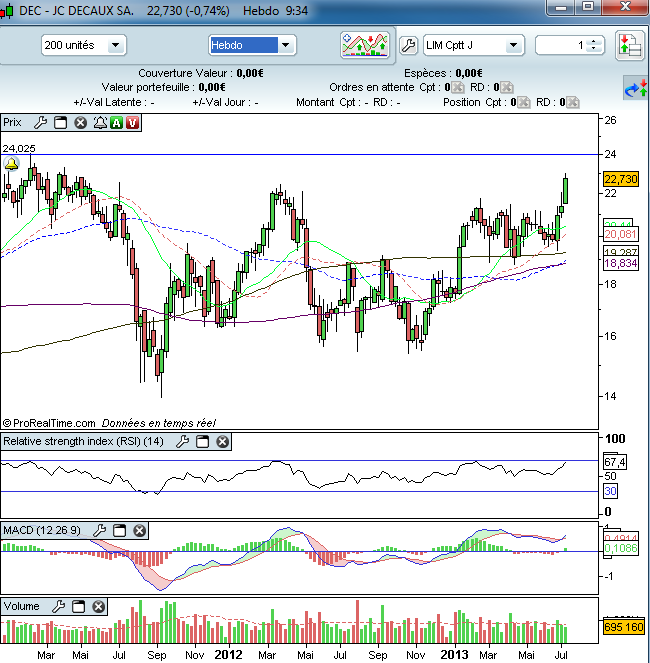
Task: Cancel pending orders Cpt X icon
Action: 457,88
